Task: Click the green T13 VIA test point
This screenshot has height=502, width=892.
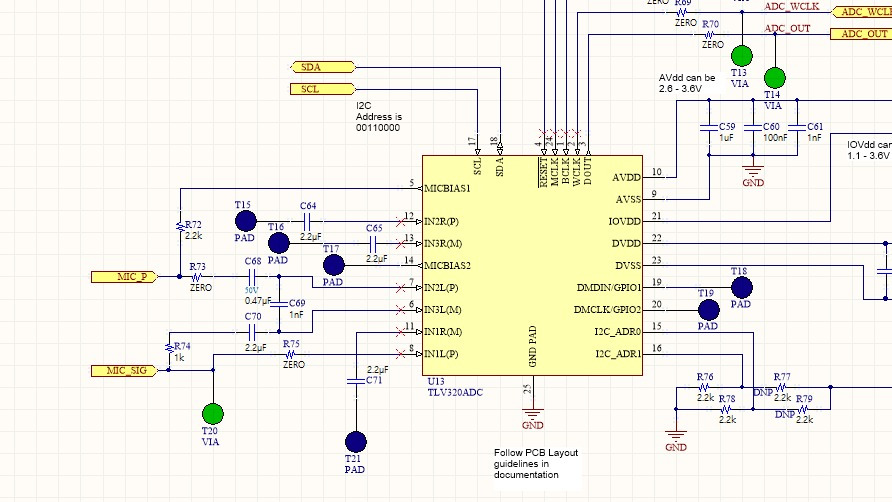Action: click(741, 56)
